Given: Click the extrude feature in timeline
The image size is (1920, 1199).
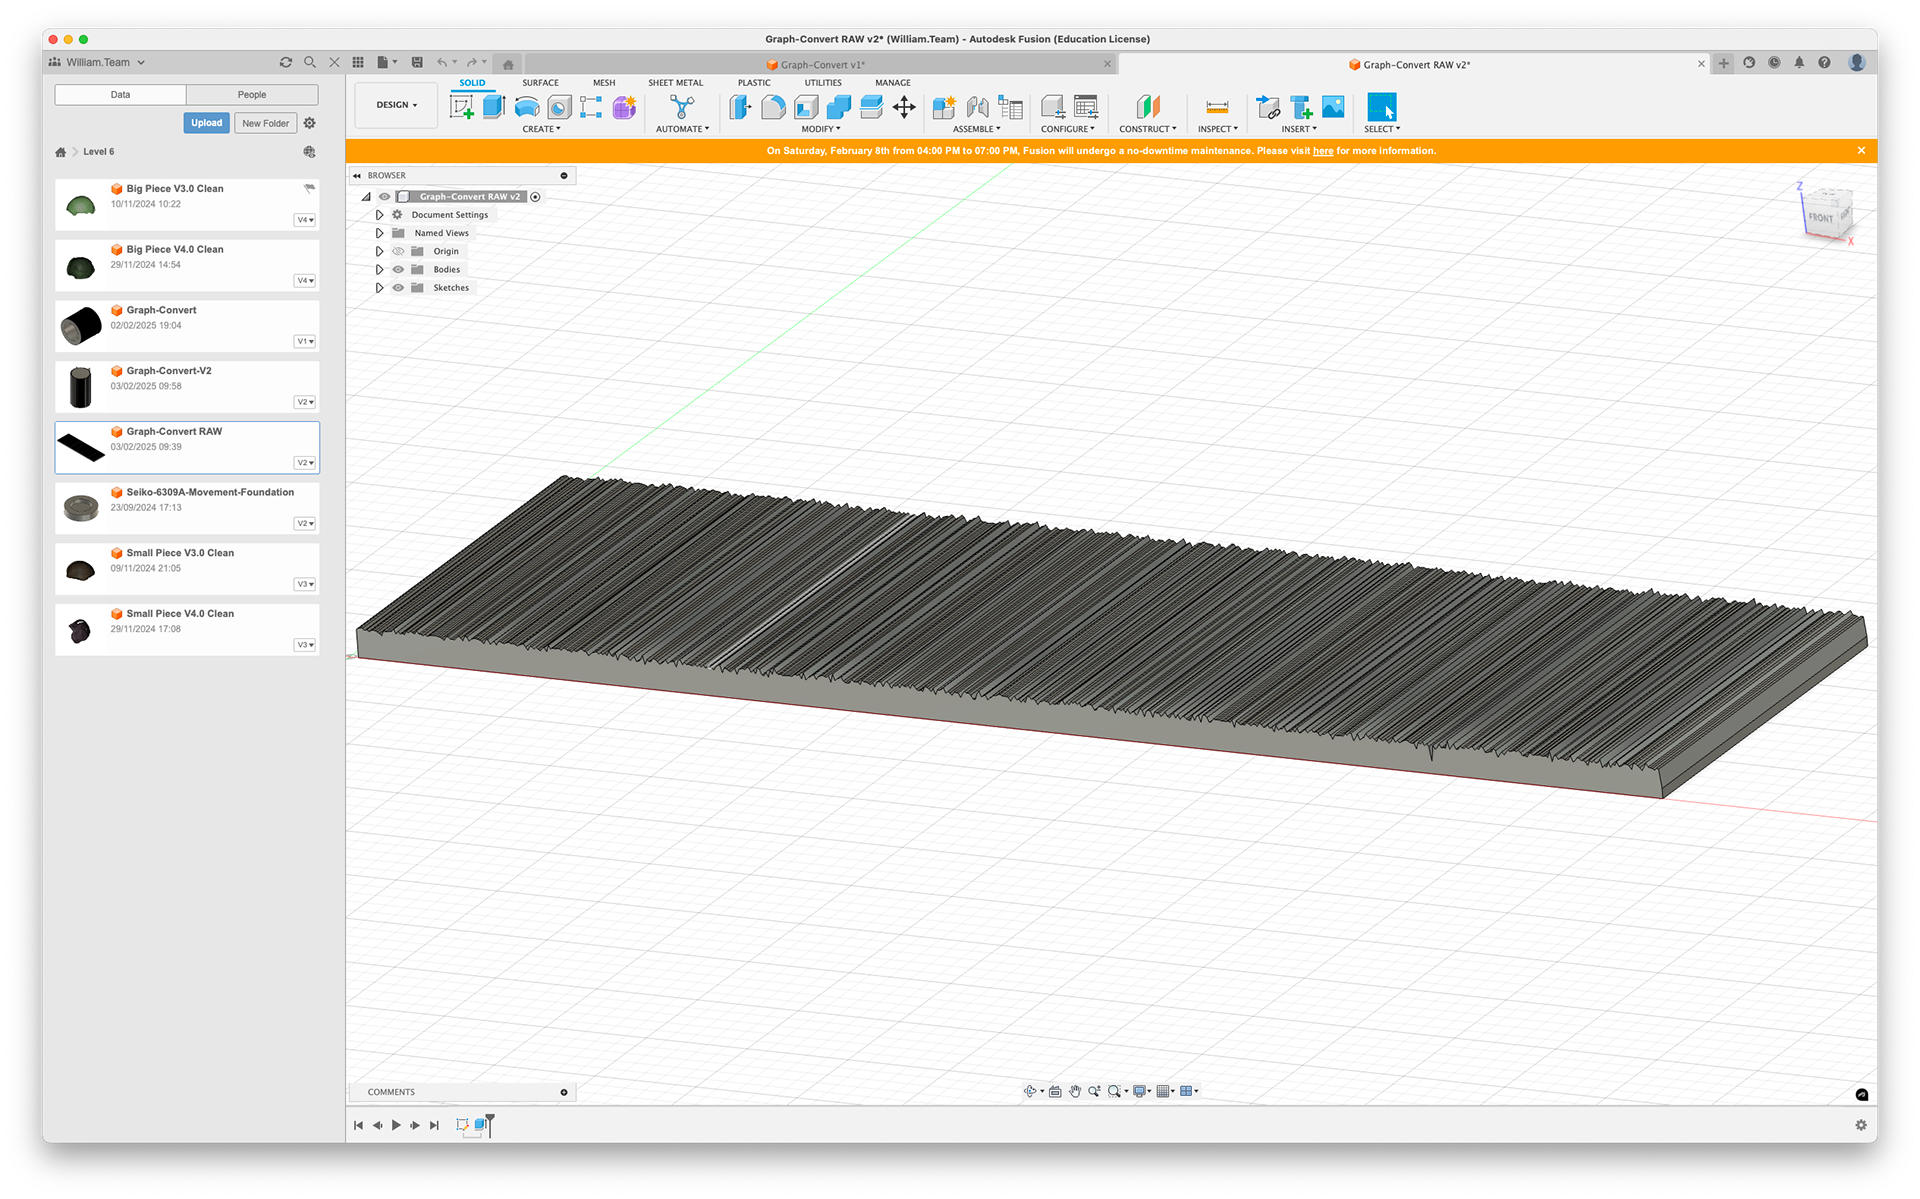Looking at the screenshot, I should (x=481, y=1125).
